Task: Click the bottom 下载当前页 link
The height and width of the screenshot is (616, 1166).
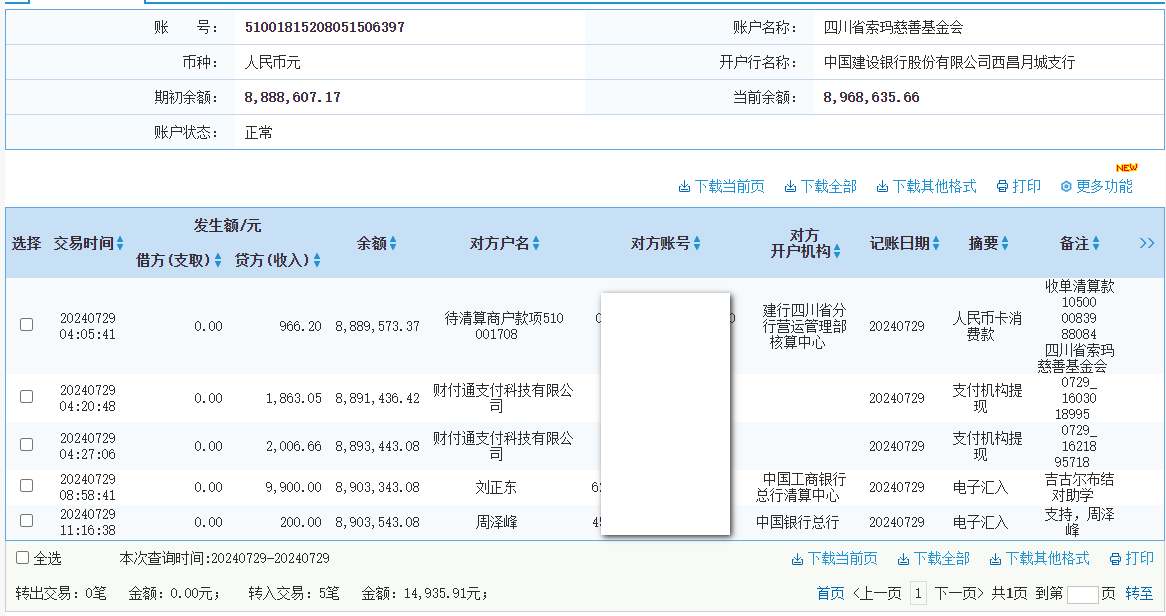Action: (x=843, y=559)
